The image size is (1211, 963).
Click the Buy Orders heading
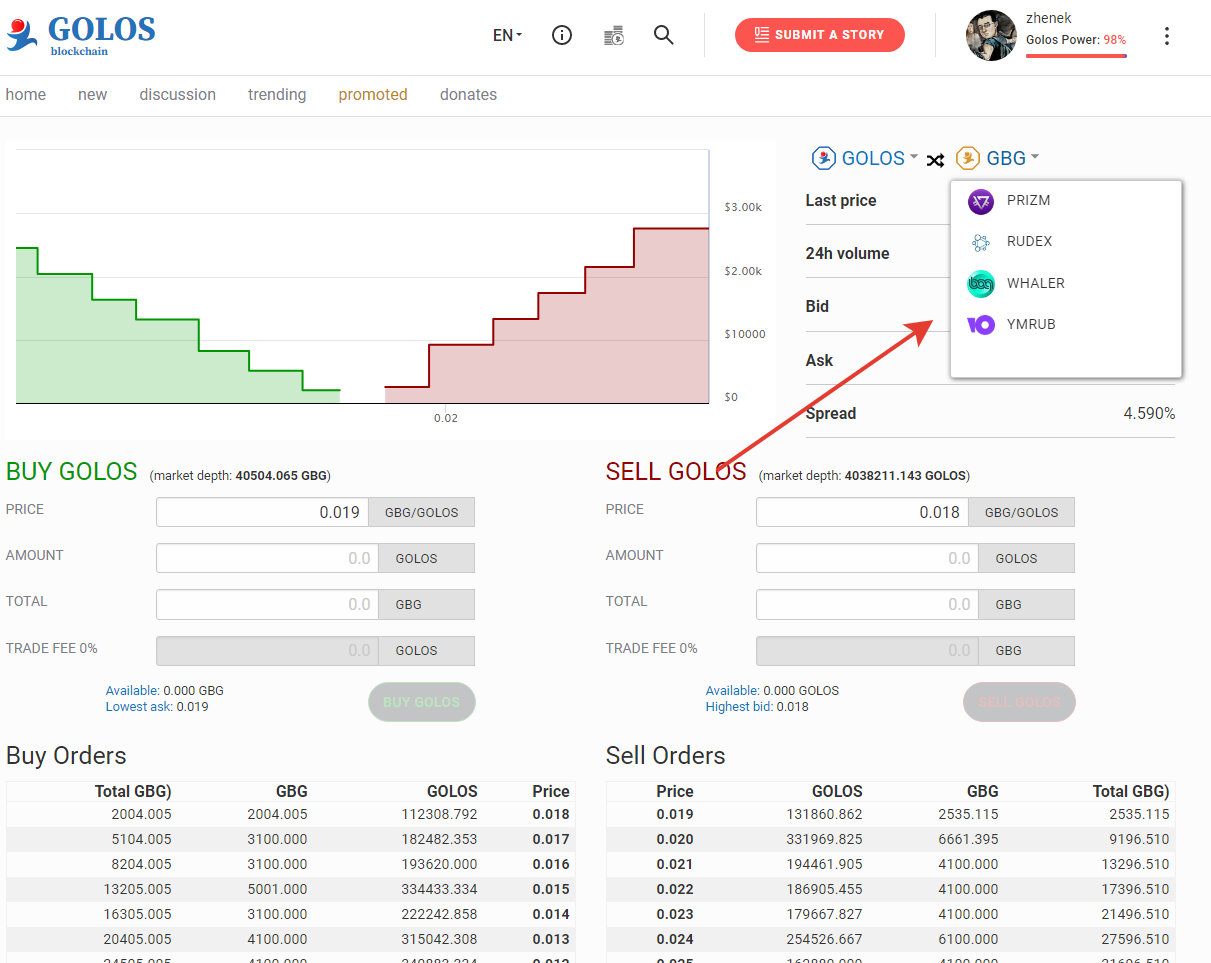pos(66,755)
